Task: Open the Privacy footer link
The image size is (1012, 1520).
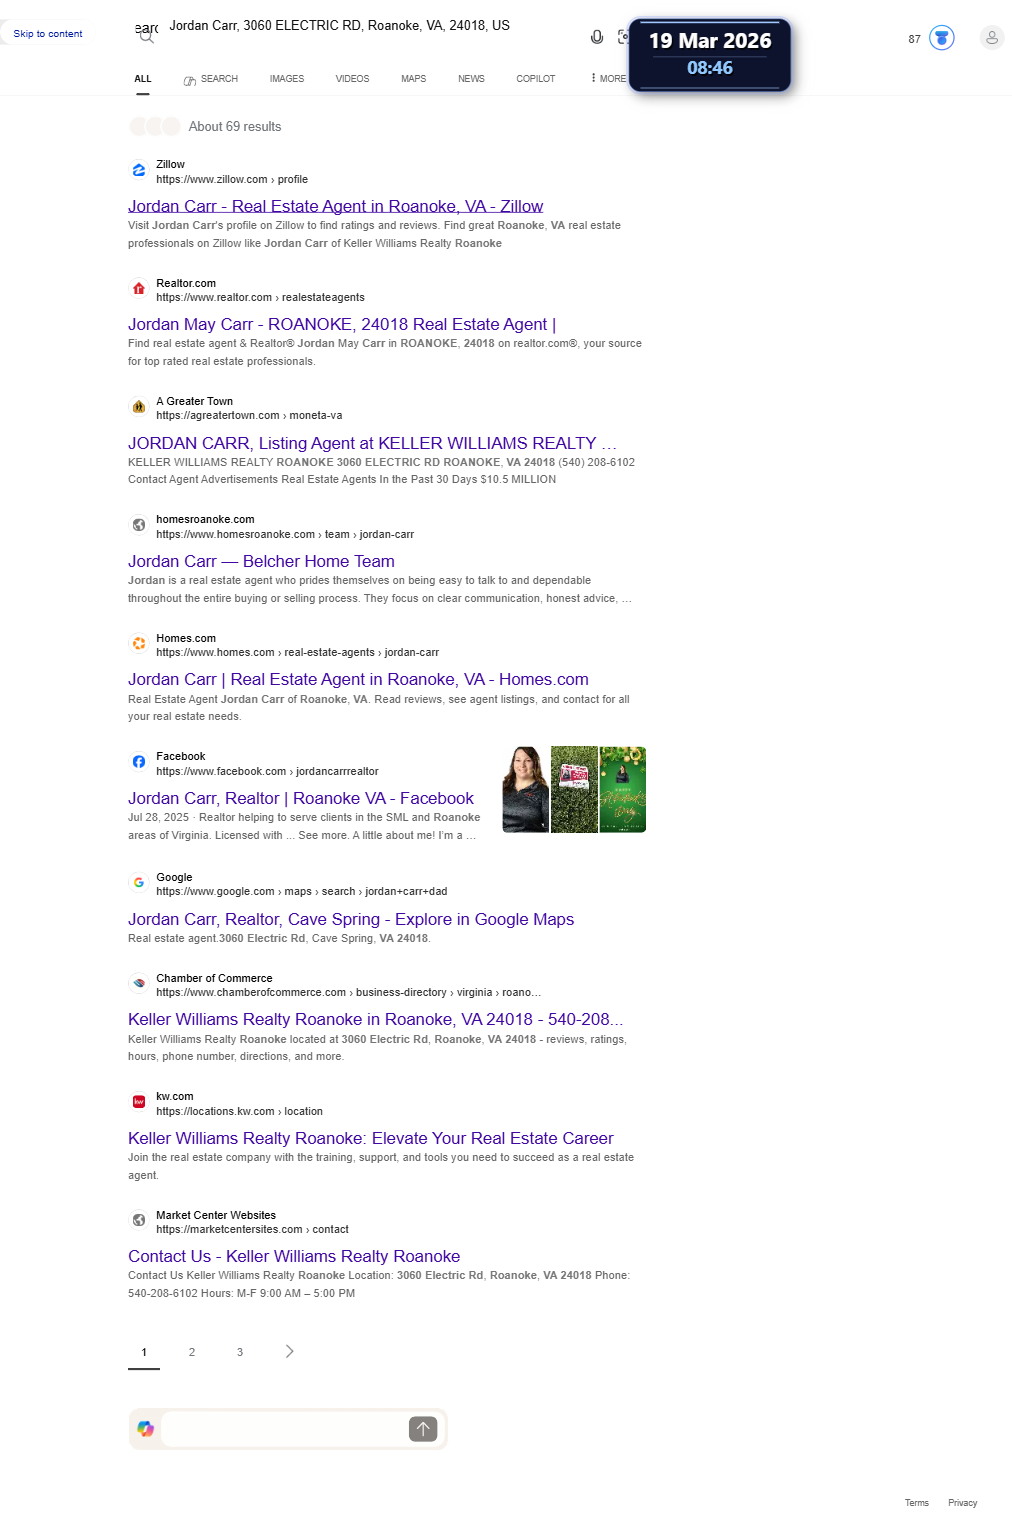Action: pos(963,1503)
